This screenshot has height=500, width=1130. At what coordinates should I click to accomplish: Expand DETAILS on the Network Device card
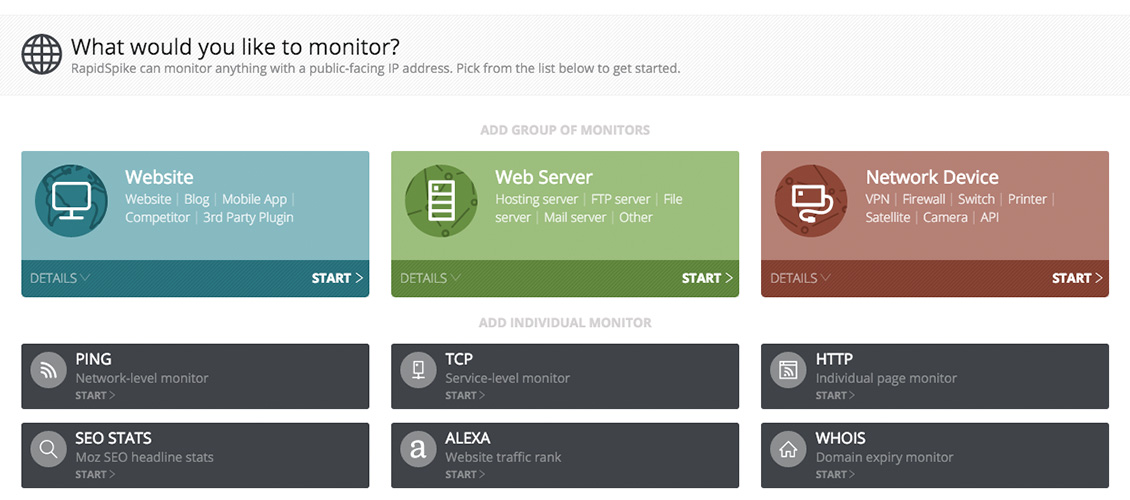click(x=800, y=278)
